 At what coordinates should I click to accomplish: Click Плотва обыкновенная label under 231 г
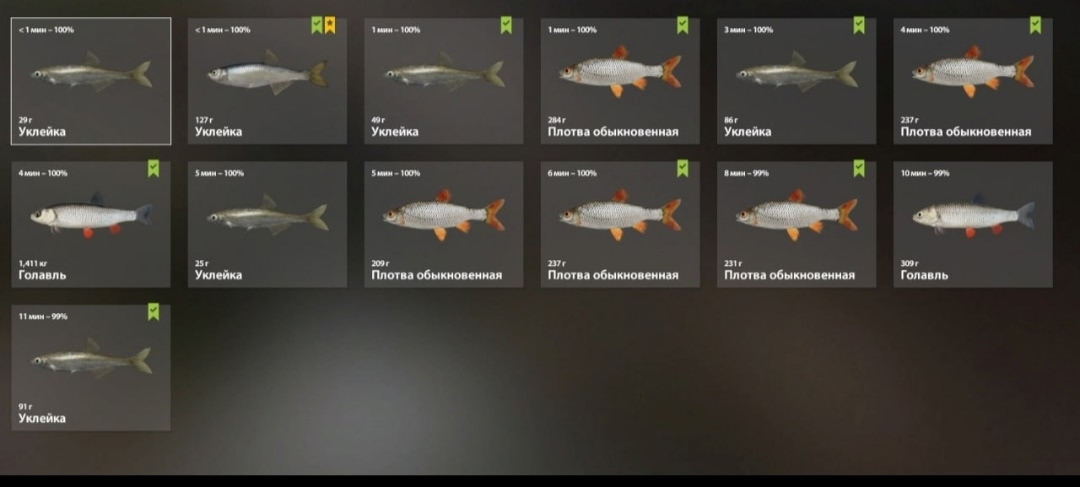point(789,276)
